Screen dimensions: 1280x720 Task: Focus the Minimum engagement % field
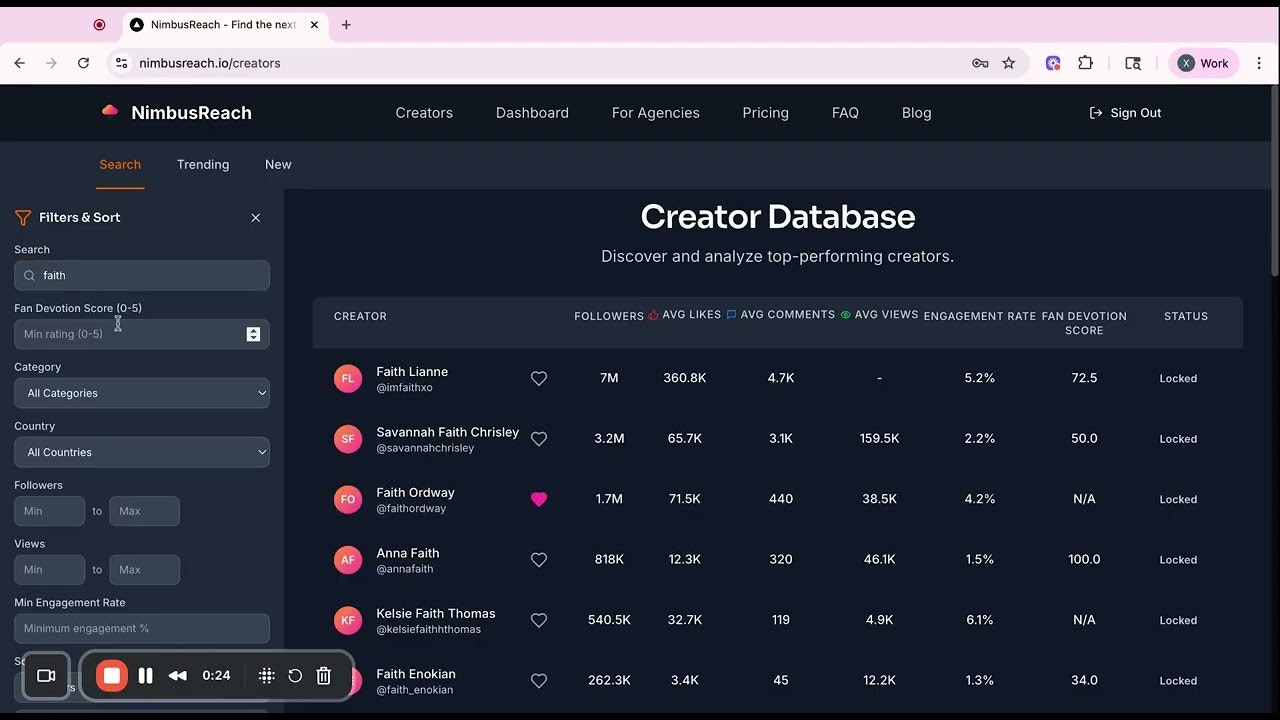coord(142,629)
